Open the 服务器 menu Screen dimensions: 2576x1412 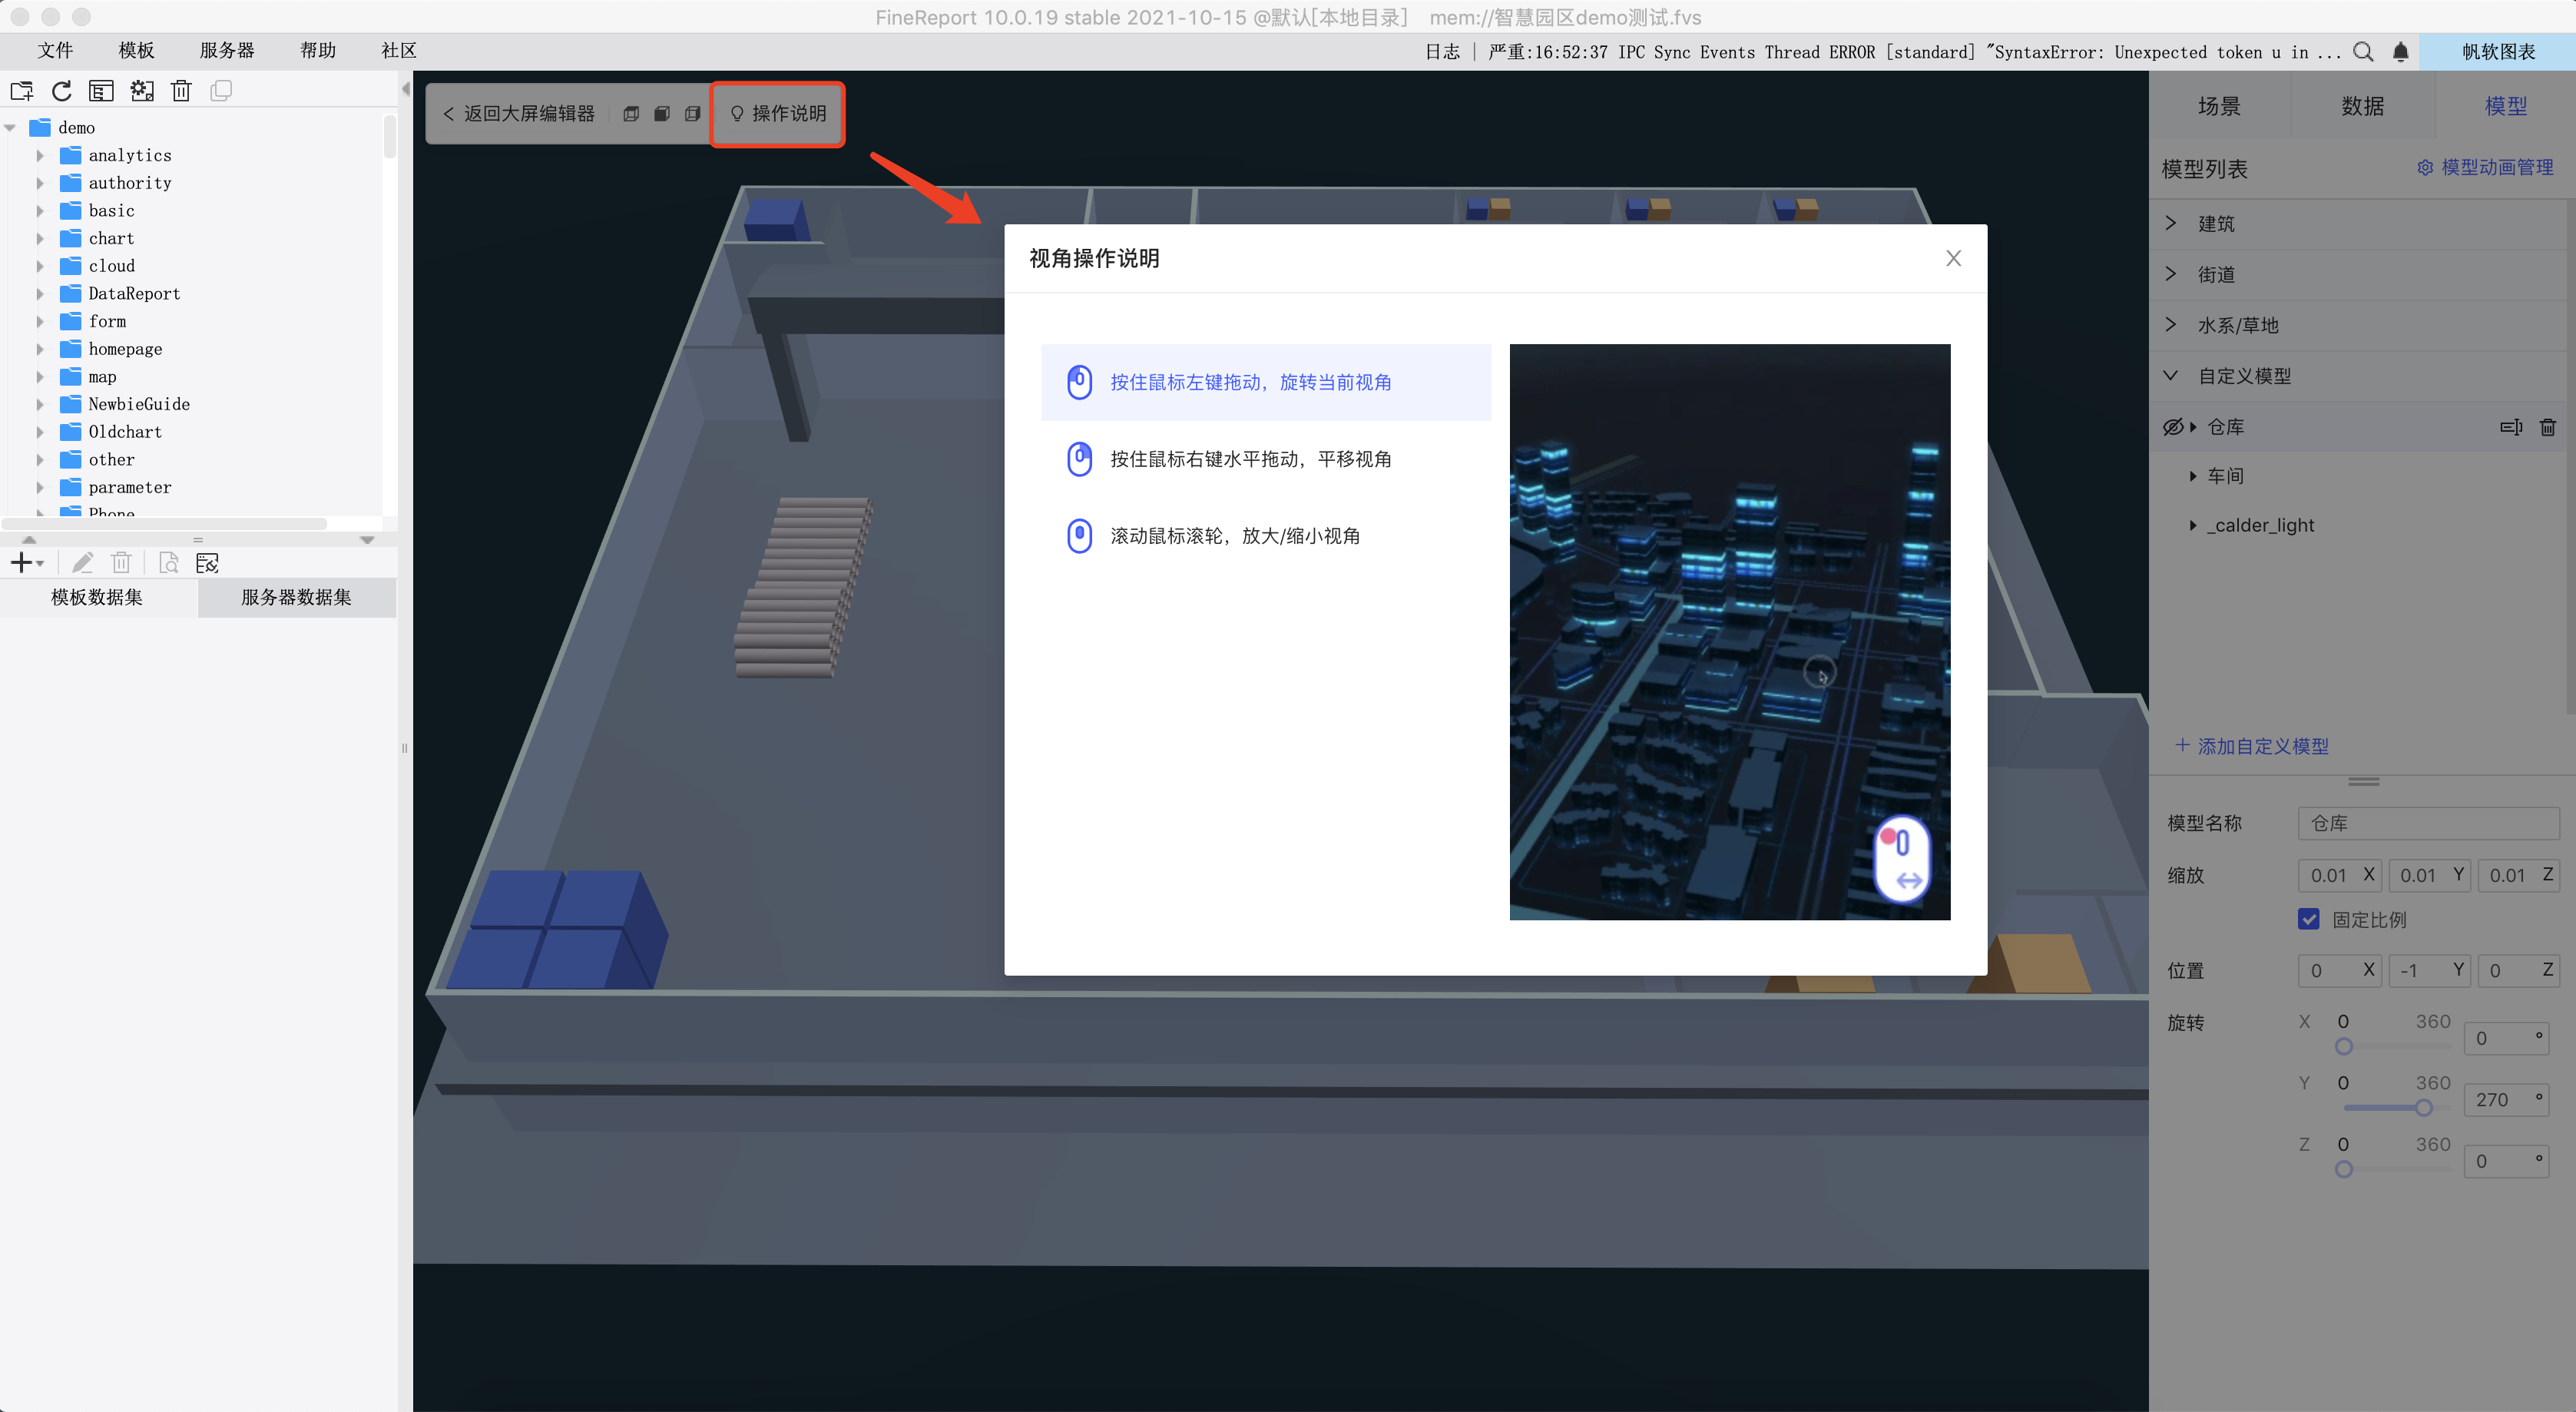point(227,50)
